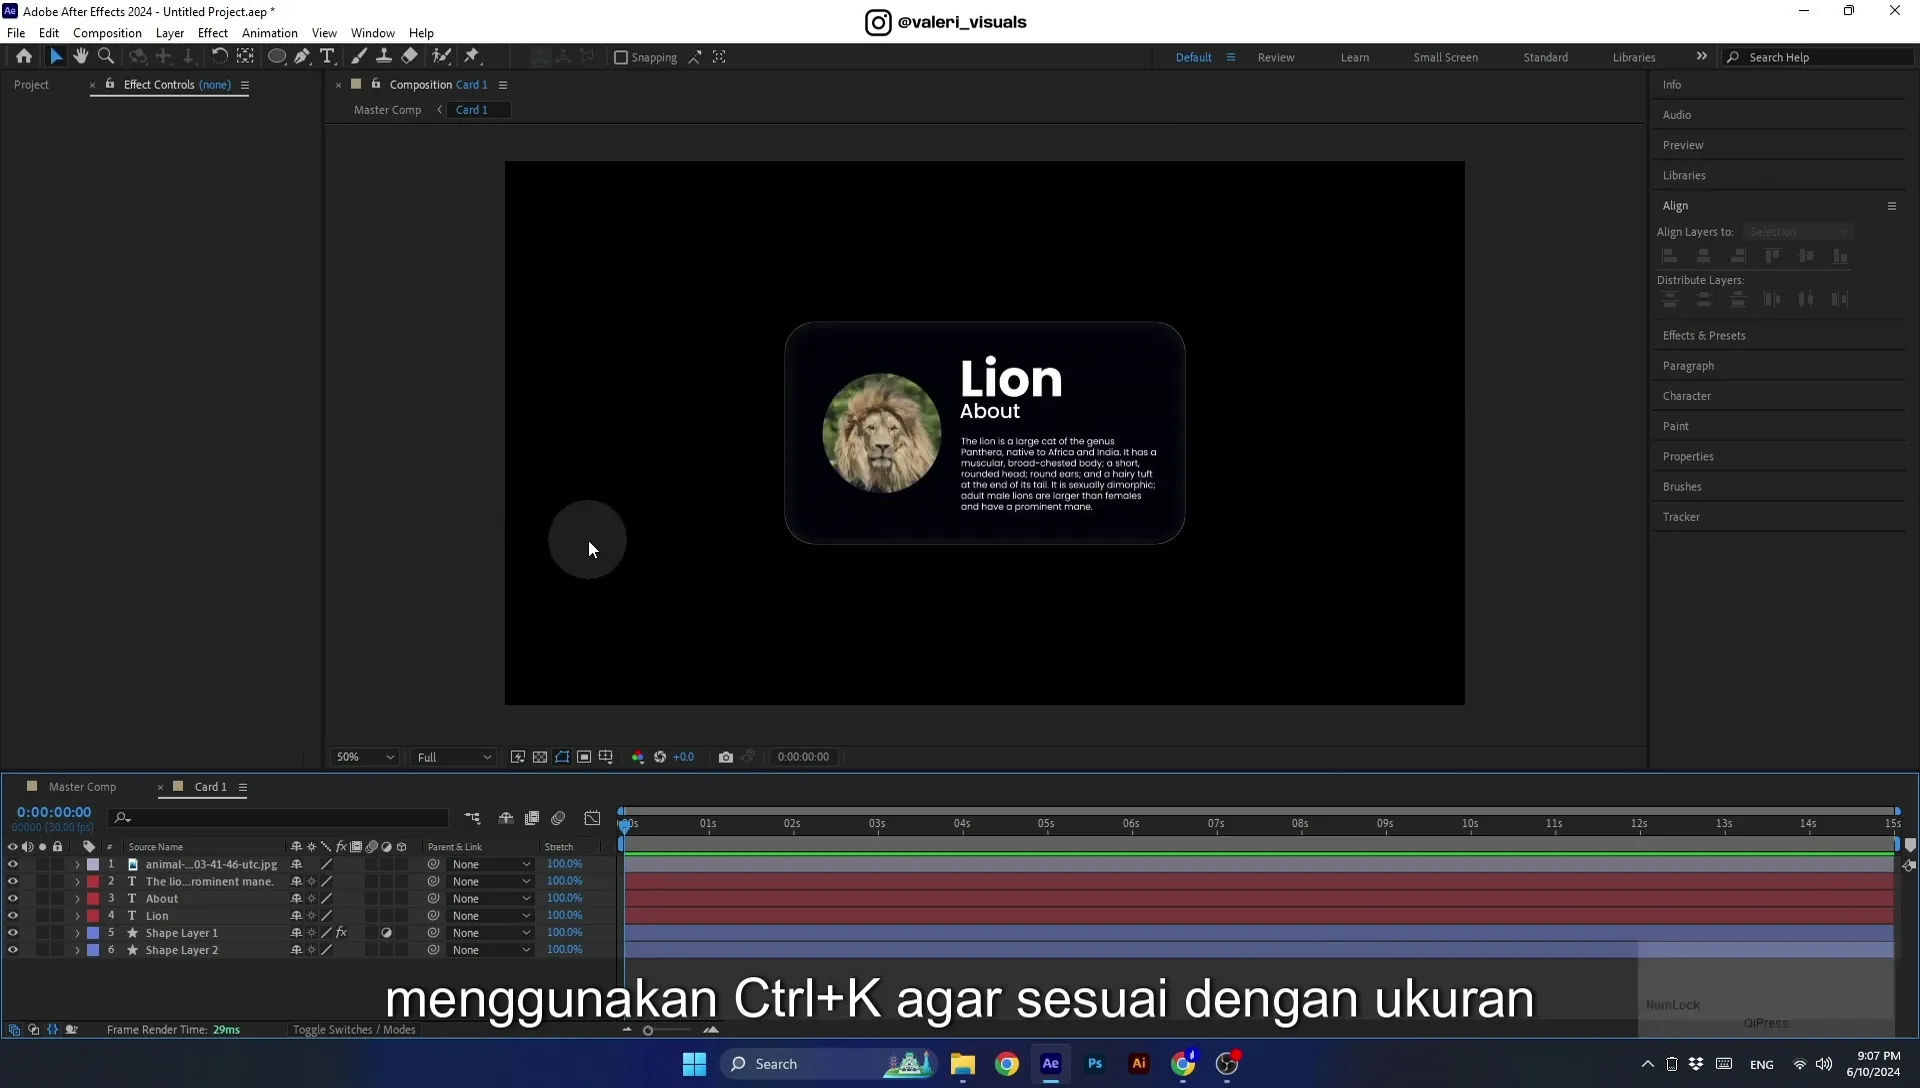Expand Shape Layer 1 properties
Viewport: 1920px width, 1088px height.
point(77,933)
